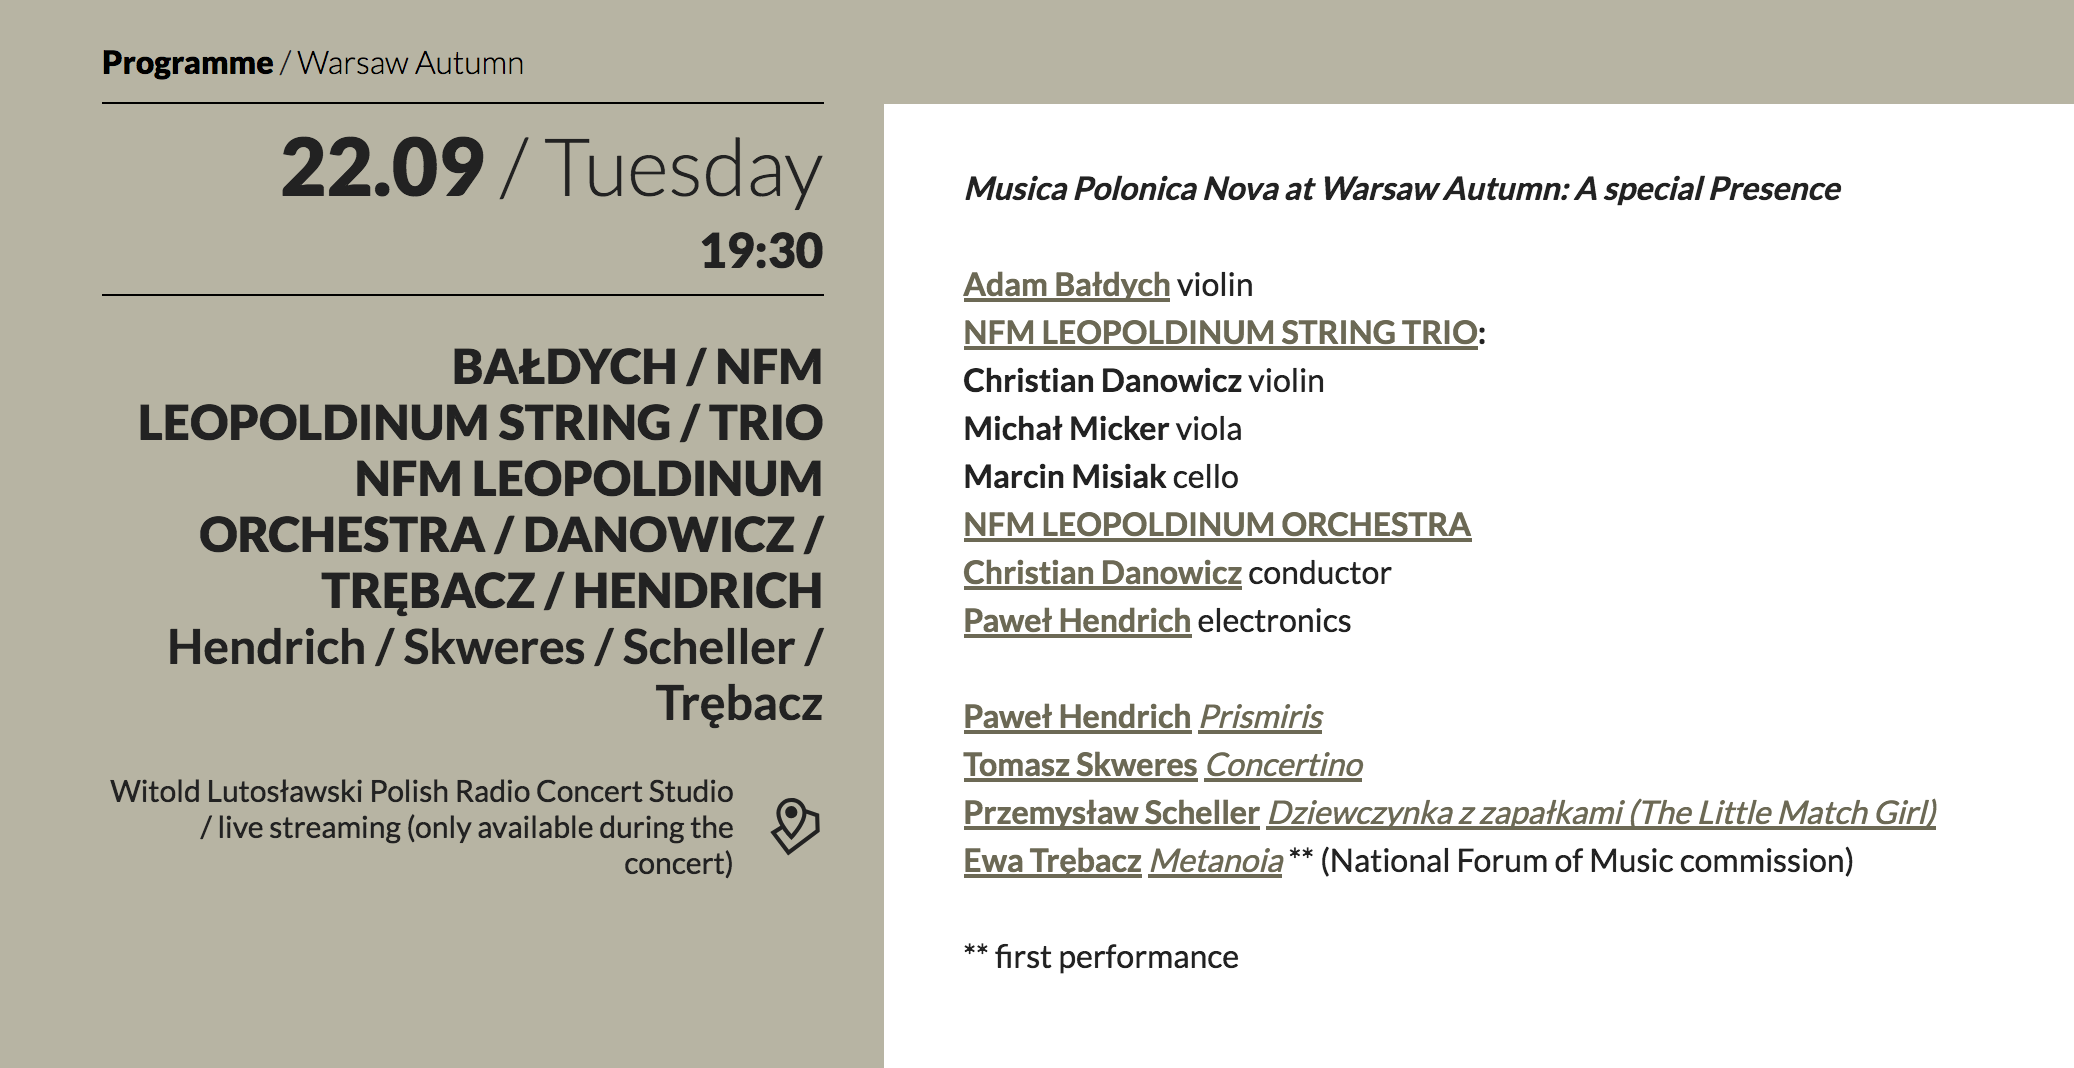Viewport: 2074px width, 1068px height.
Task: Open Paweł Hendrich electronics performer link
Action: coord(1077,621)
